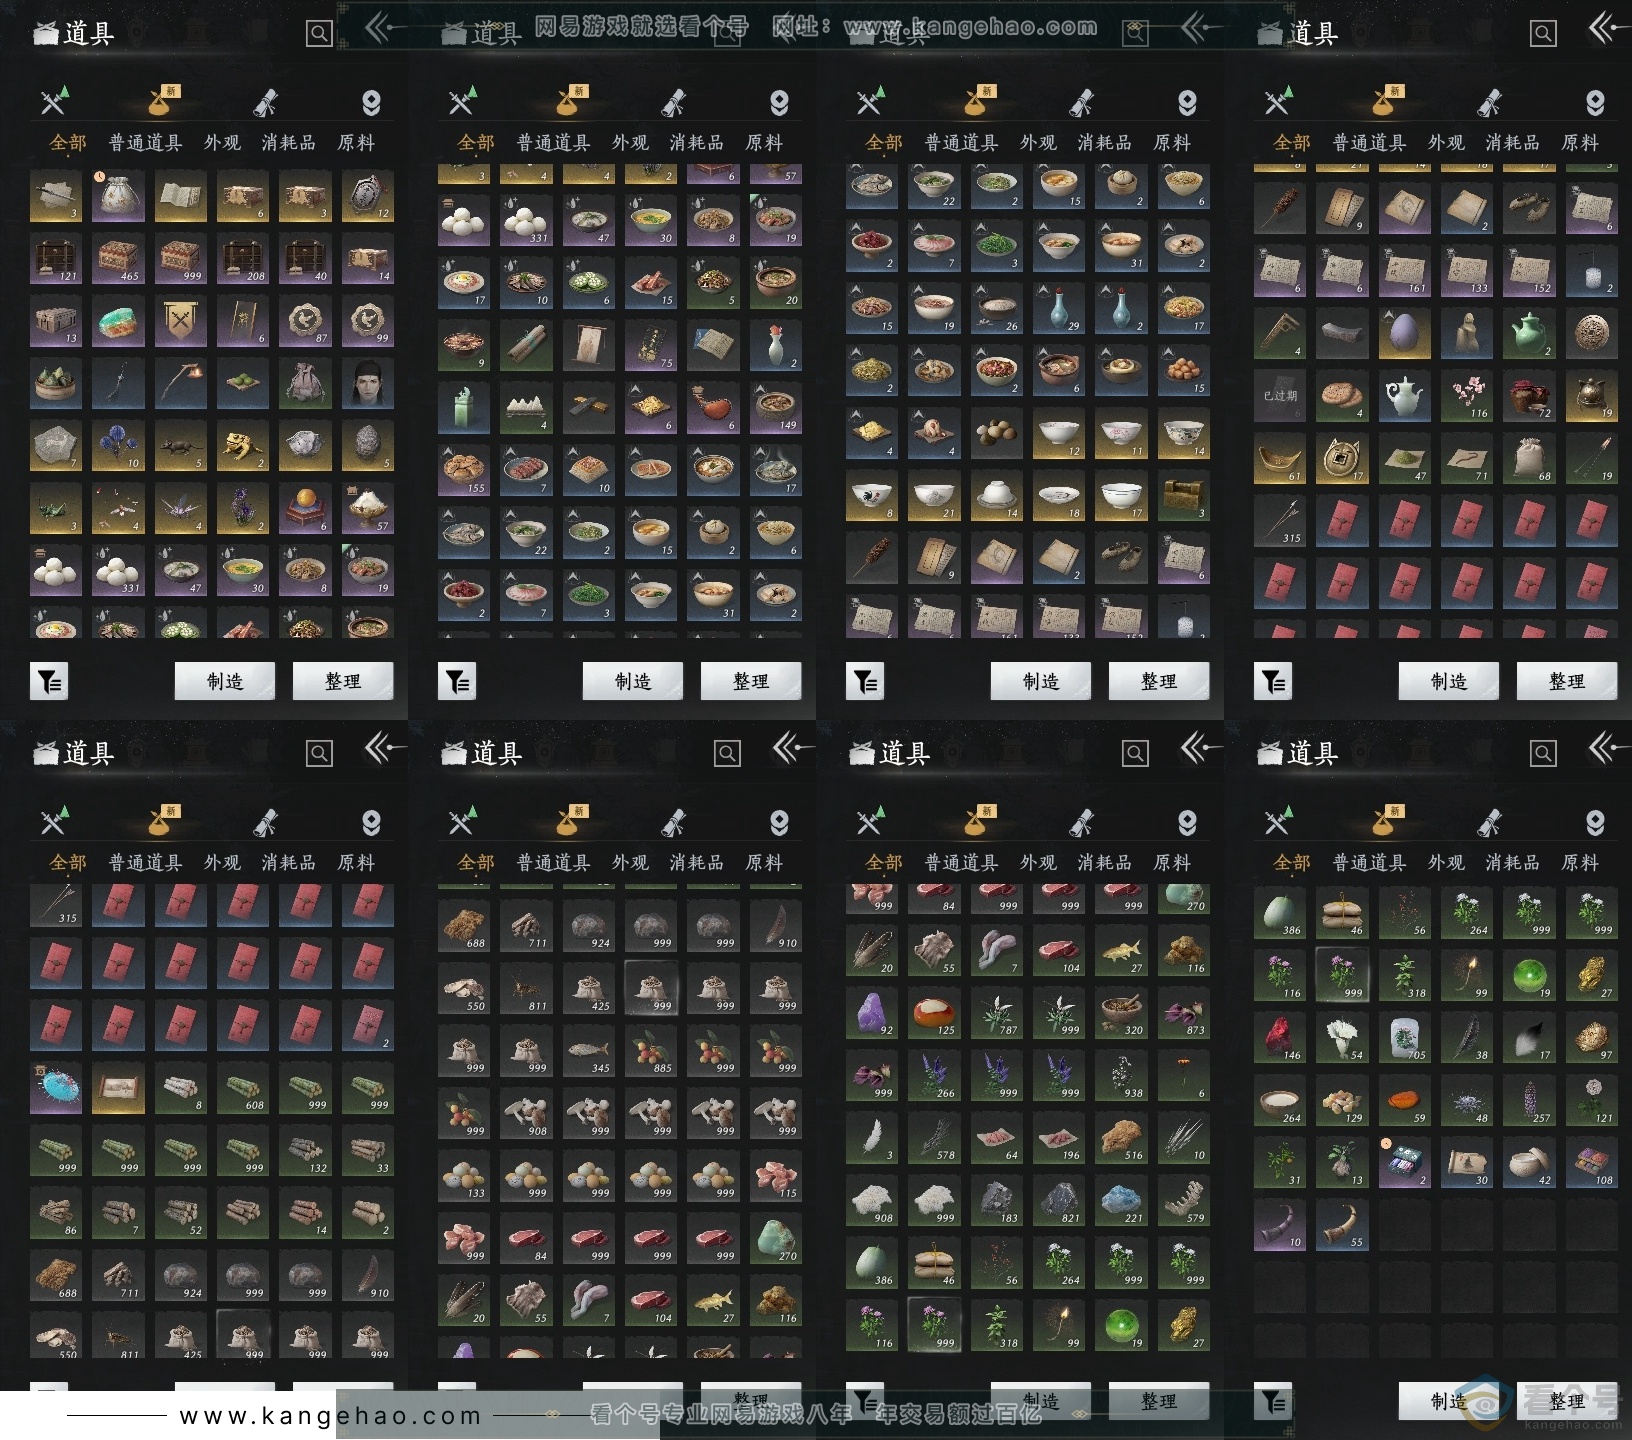Switch to 外观 tab in top-left panel

point(222,143)
